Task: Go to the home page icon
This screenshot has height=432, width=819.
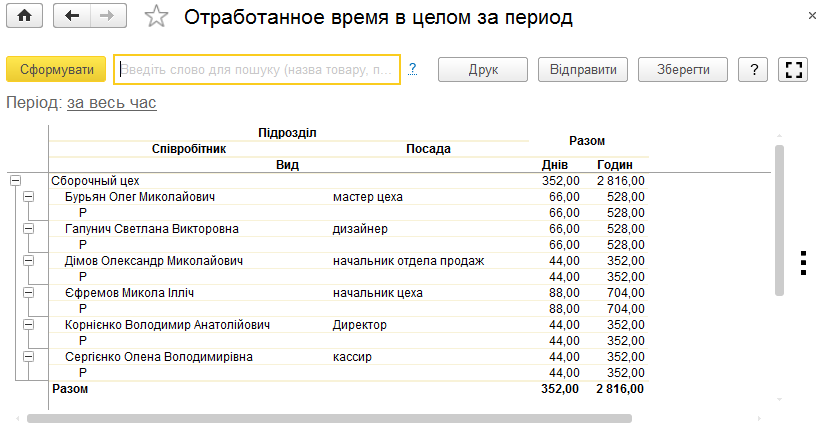Action: pyautogui.click(x=24, y=16)
